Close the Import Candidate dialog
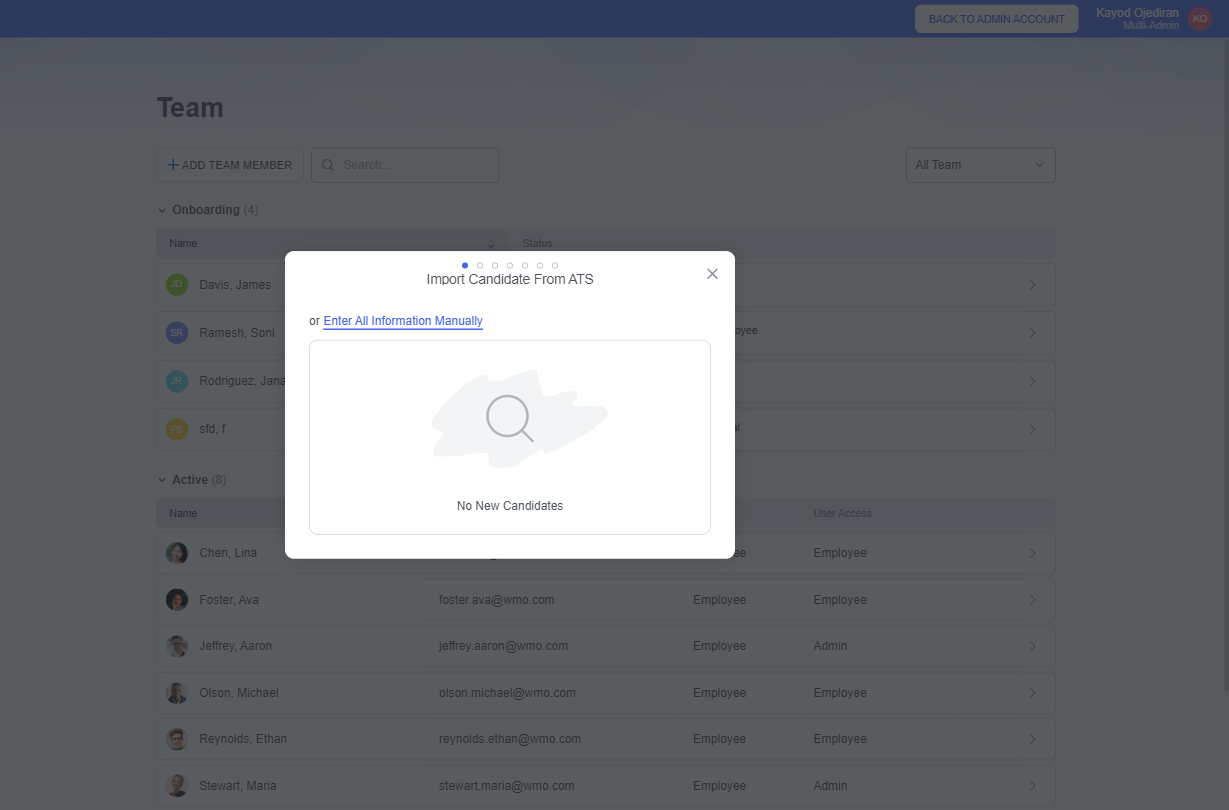 point(712,274)
